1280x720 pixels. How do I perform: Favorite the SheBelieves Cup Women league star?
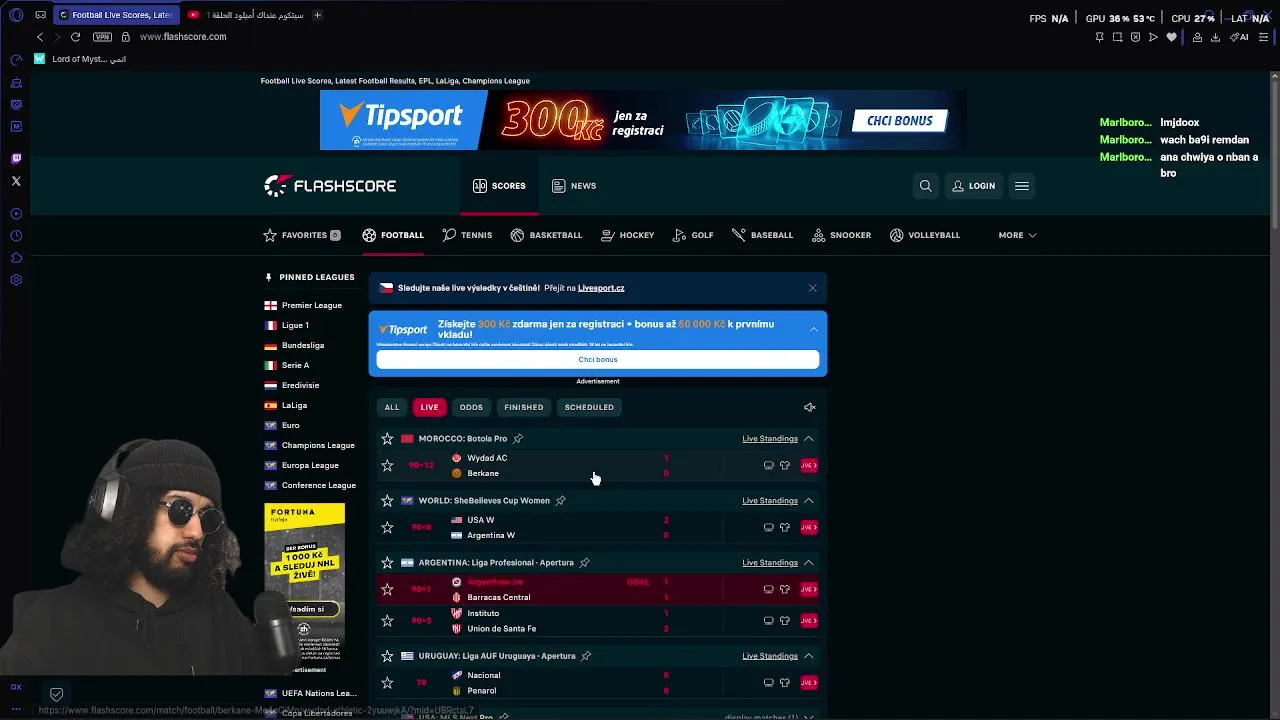click(387, 501)
